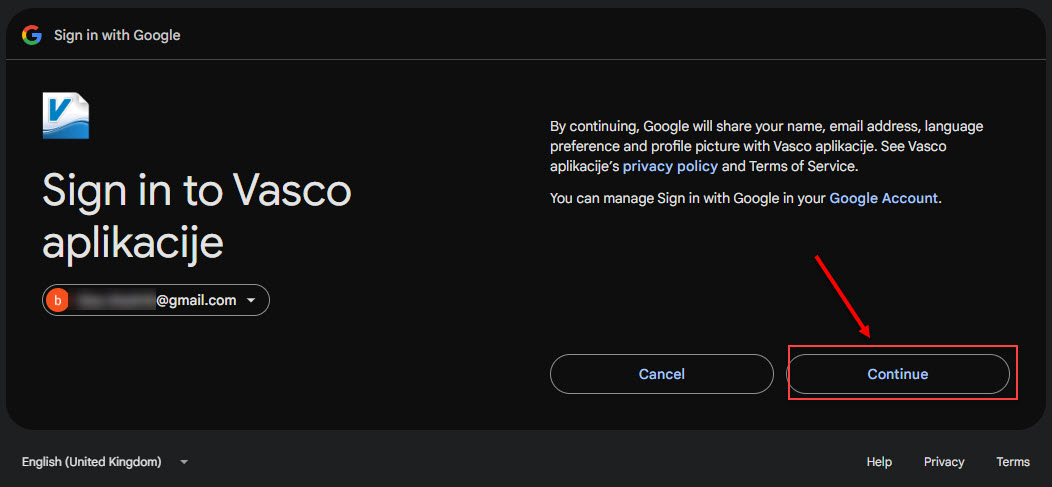Image resolution: width=1052 pixels, height=487 pixels.
Task: Click the "Sign in to Vasco aplikacije" heading
Action: (x=197, y=217)
